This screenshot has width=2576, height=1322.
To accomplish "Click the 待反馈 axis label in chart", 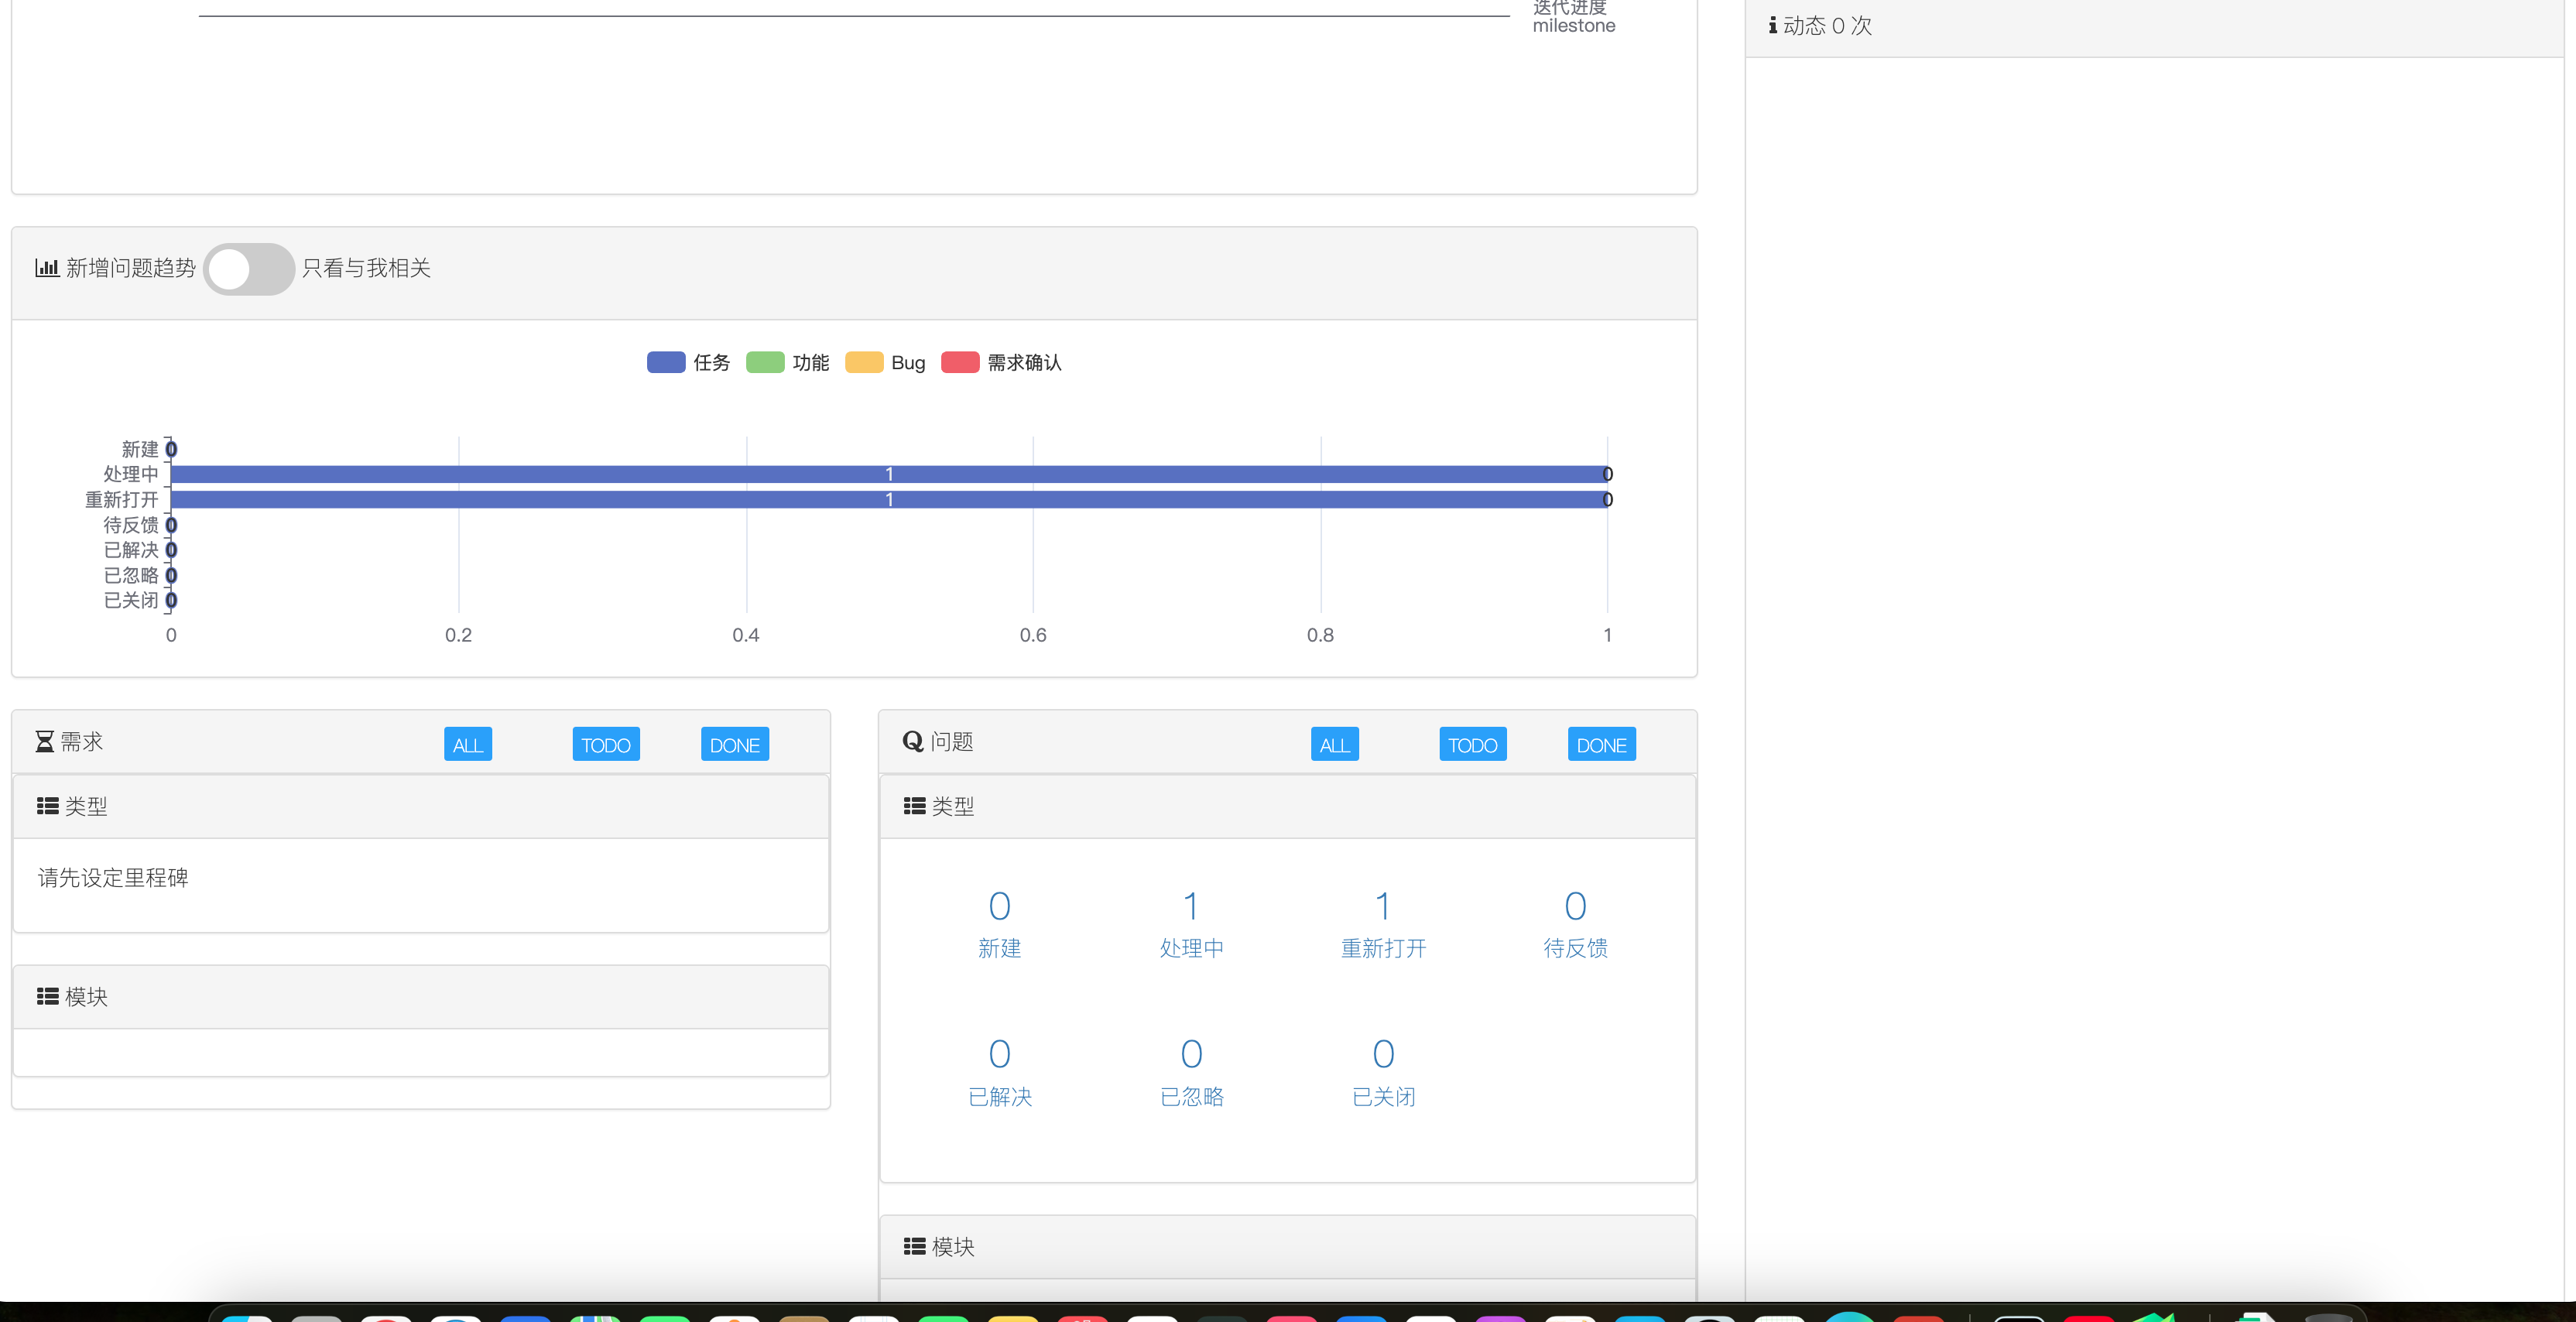I will 131,525.
